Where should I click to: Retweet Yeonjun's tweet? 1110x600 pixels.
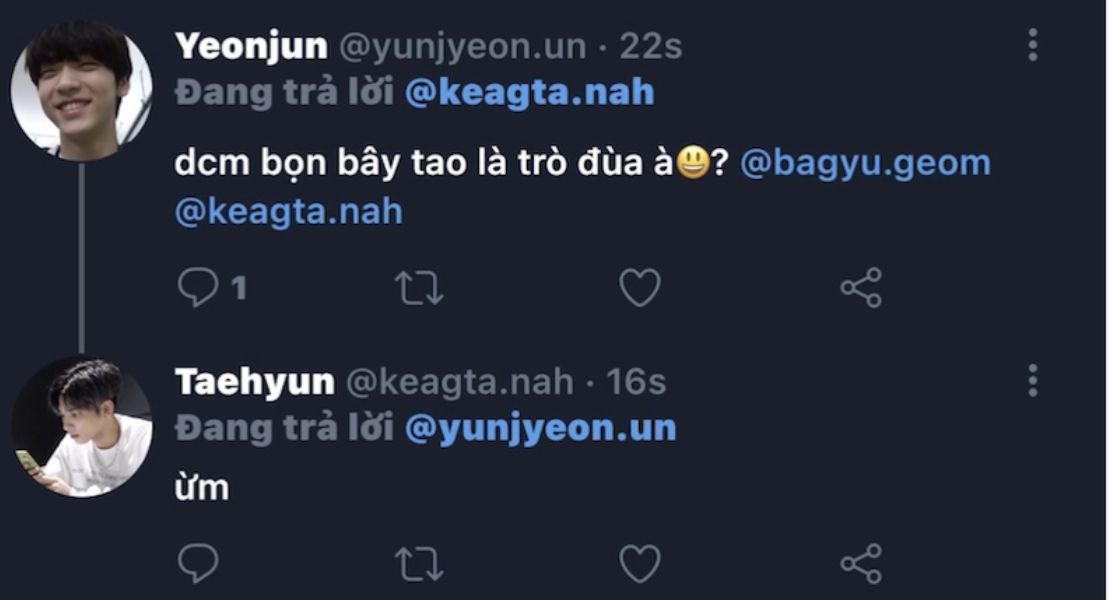point(419,288)
